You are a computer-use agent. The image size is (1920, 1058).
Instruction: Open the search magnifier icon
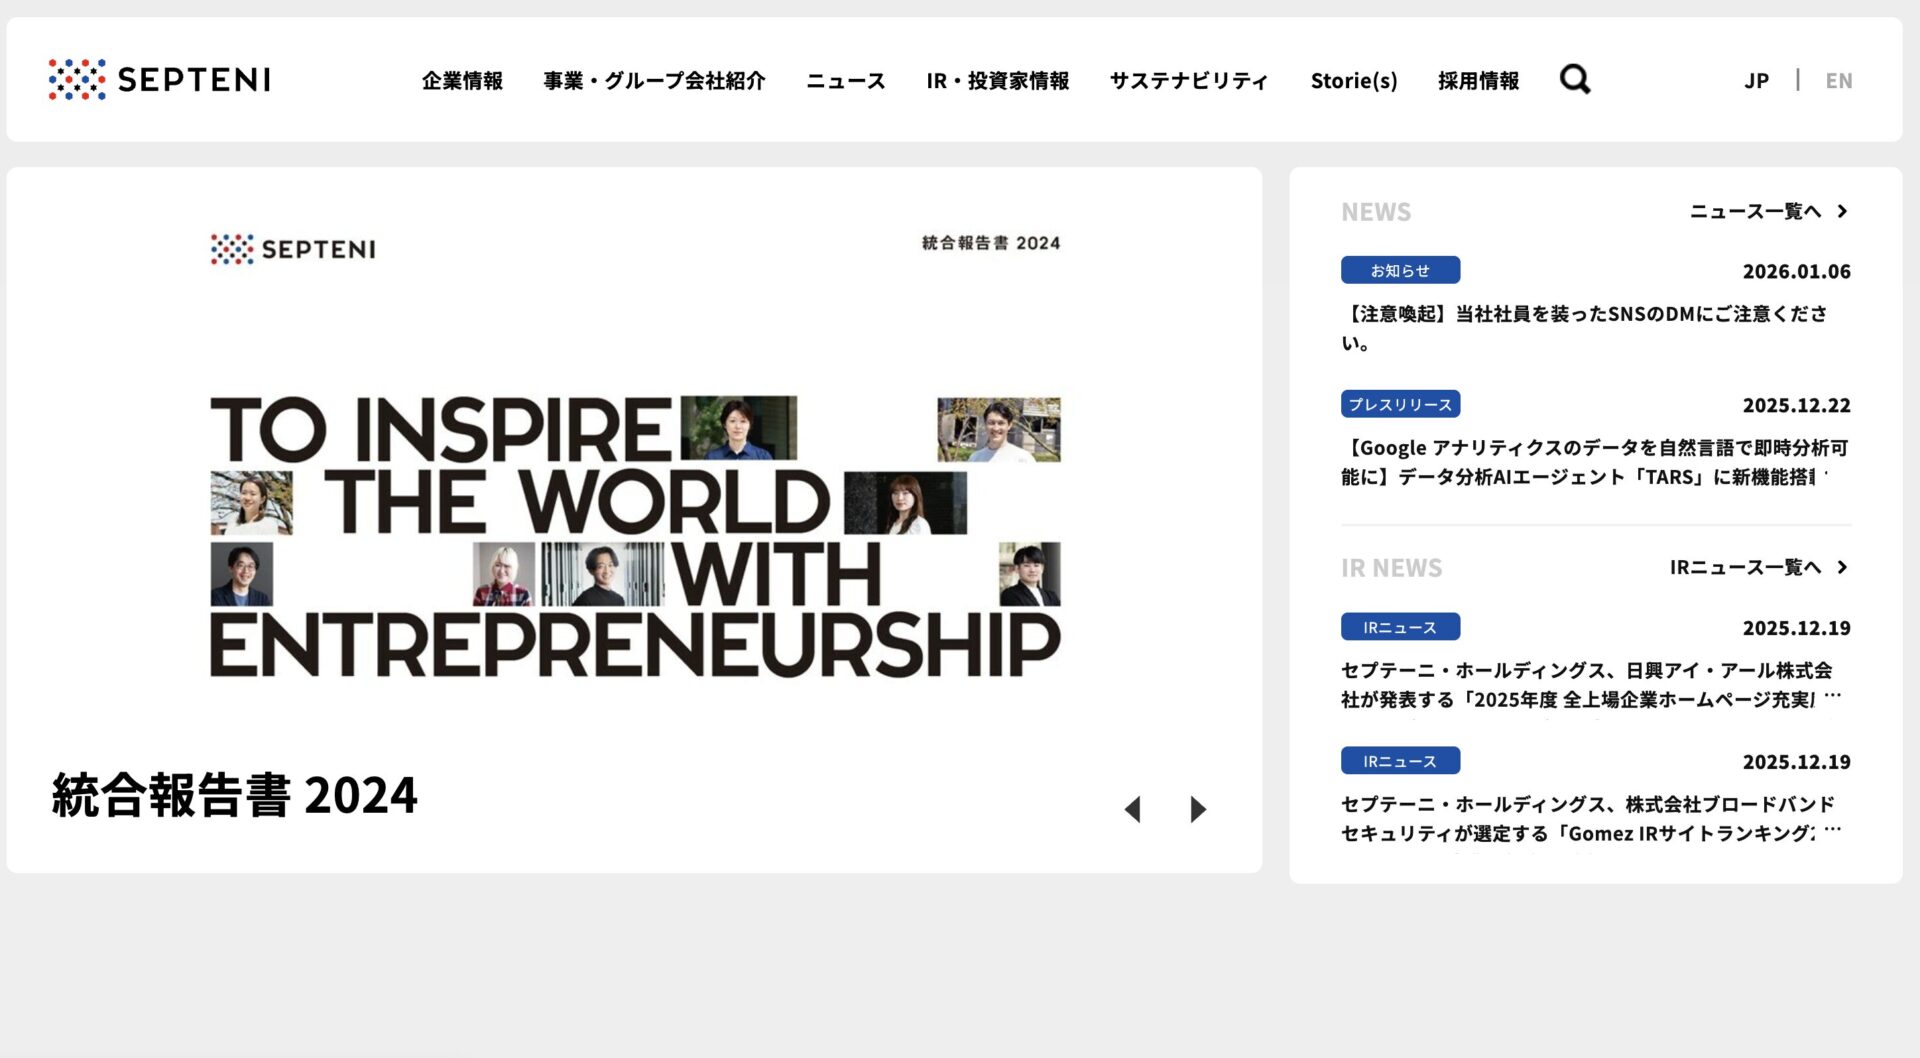[1575, 79]
